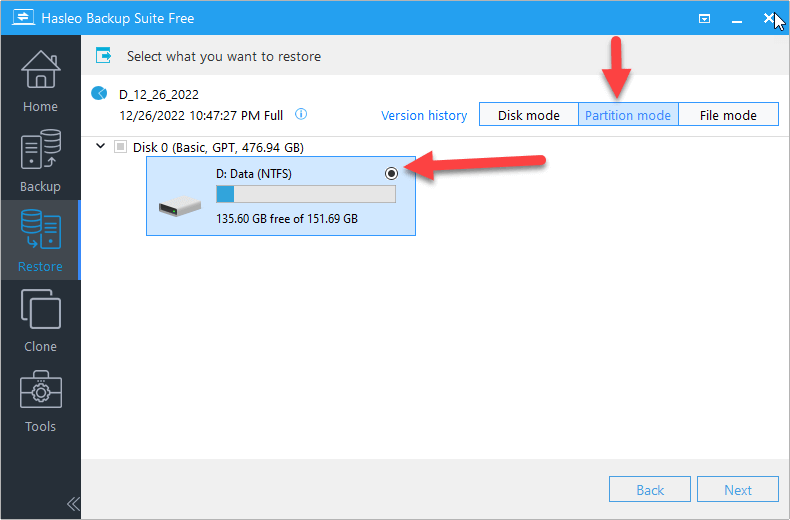Click the restore header arrow icon
The image size is (790, 520).
click(103, 56)
